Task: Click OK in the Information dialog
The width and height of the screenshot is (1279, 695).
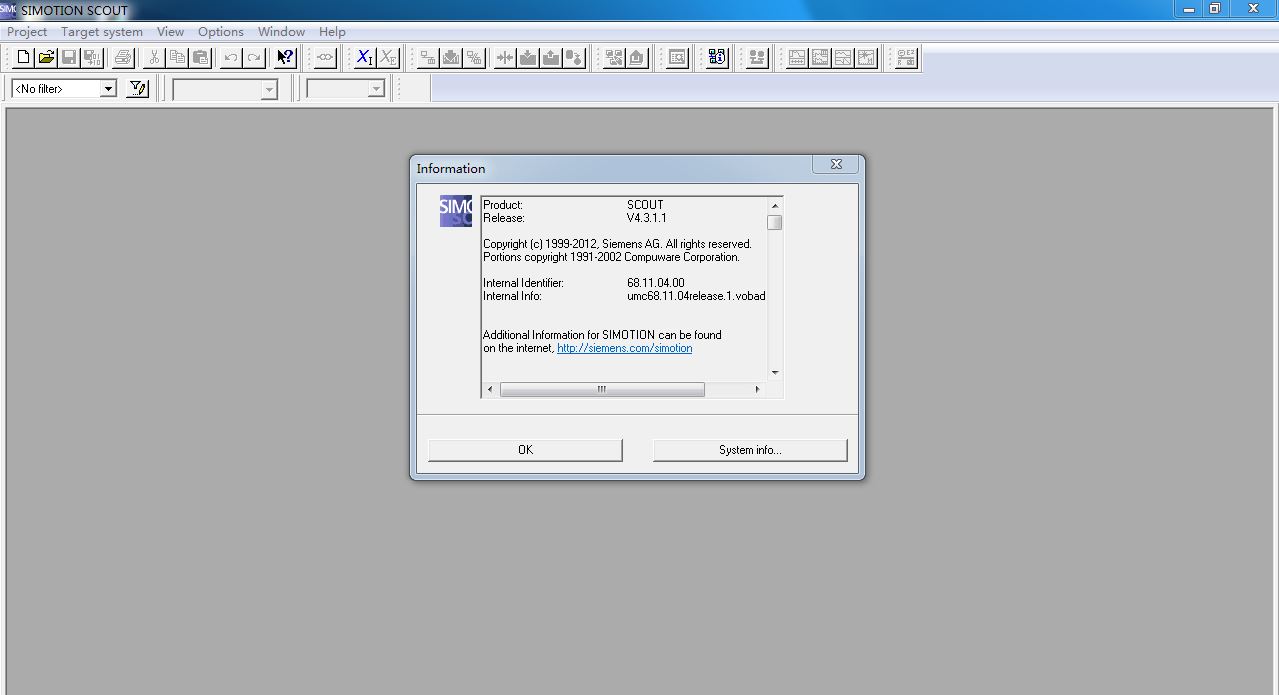Action: tap(525, 450)
